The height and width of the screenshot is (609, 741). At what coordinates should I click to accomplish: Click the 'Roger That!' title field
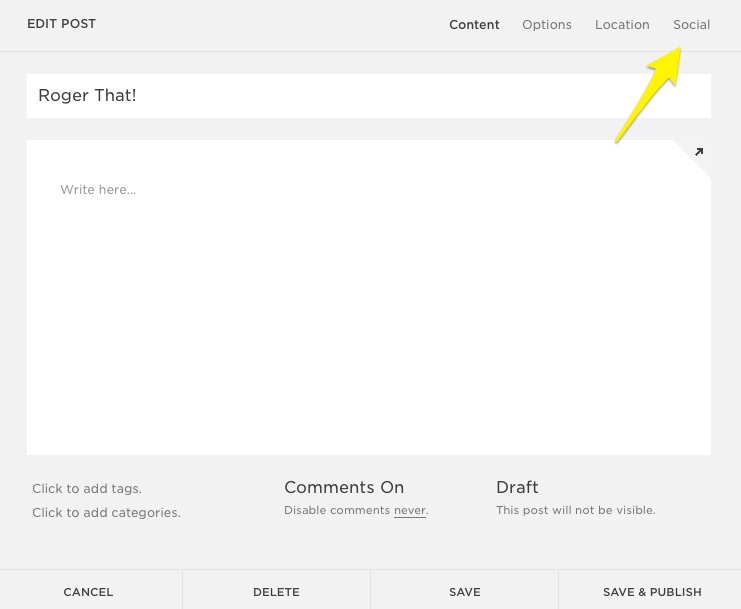pyautogui.click(x=368, y=96)
